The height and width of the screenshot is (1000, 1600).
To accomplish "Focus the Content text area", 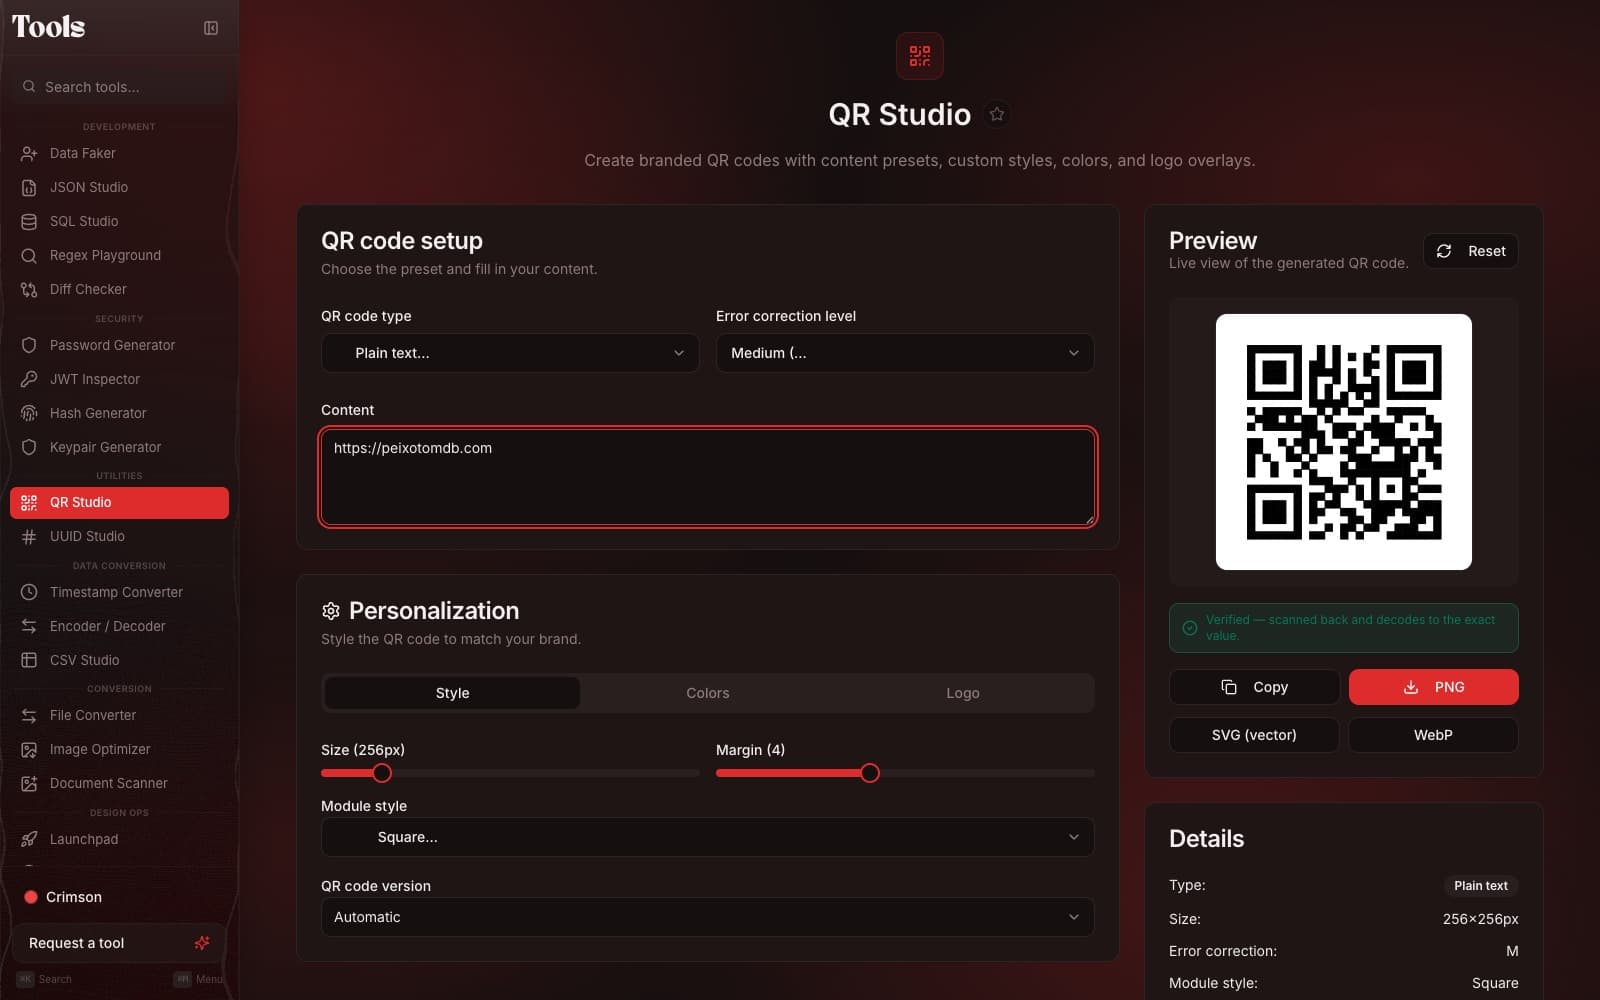I will click(708, 477).
